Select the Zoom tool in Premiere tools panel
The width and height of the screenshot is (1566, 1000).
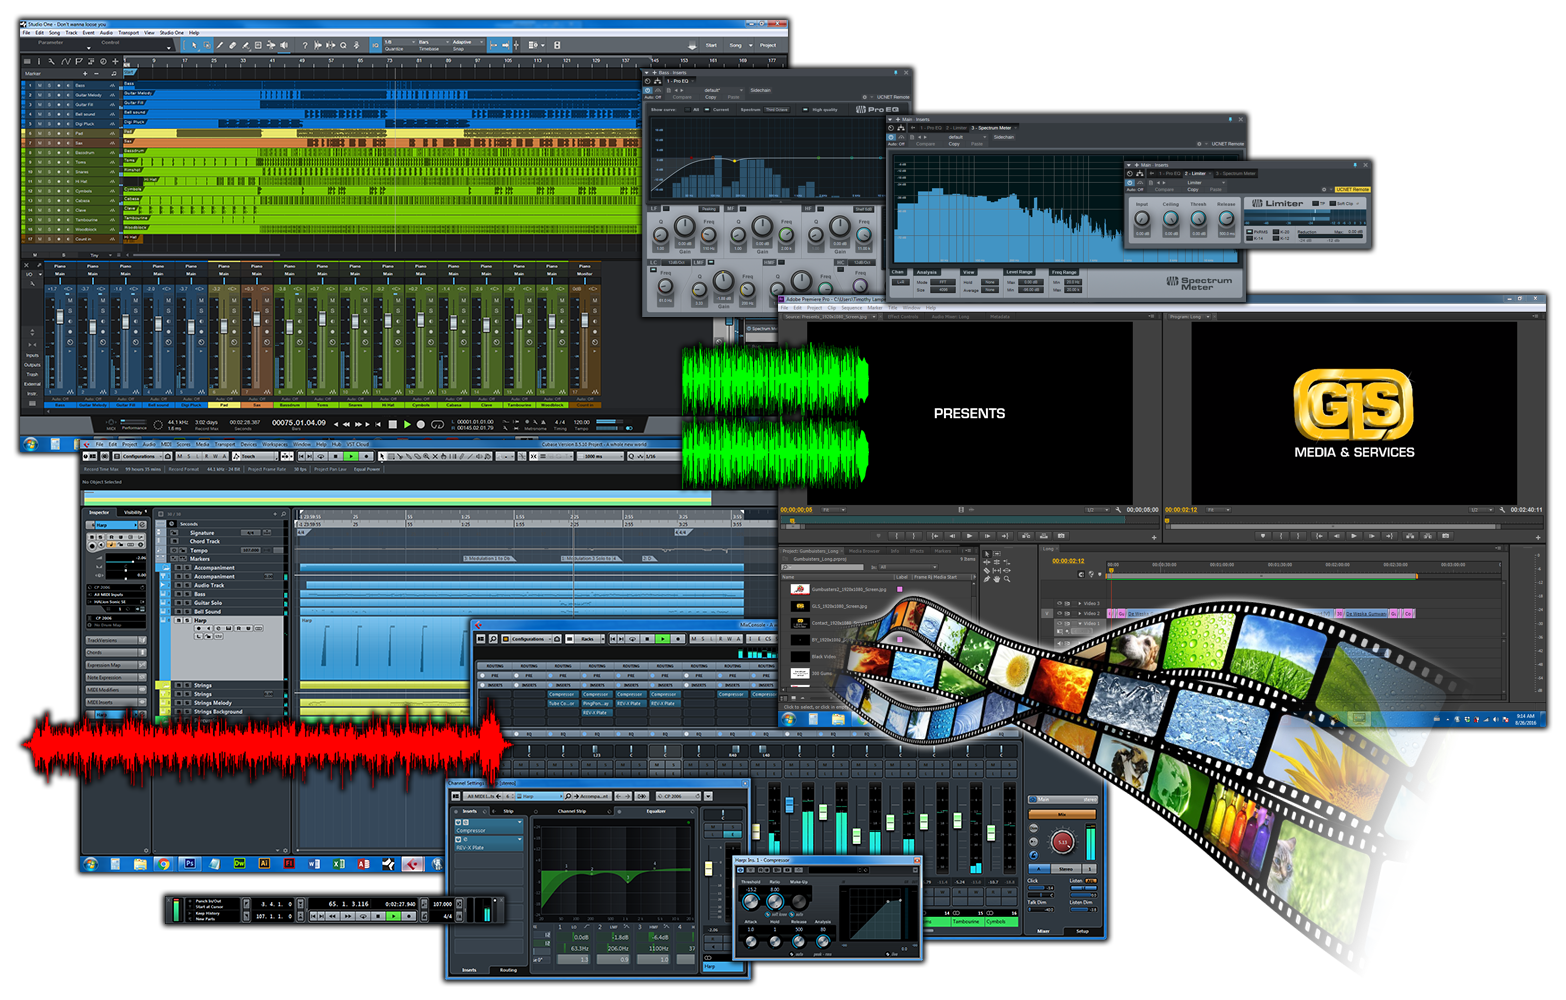tap(1007, 579)
